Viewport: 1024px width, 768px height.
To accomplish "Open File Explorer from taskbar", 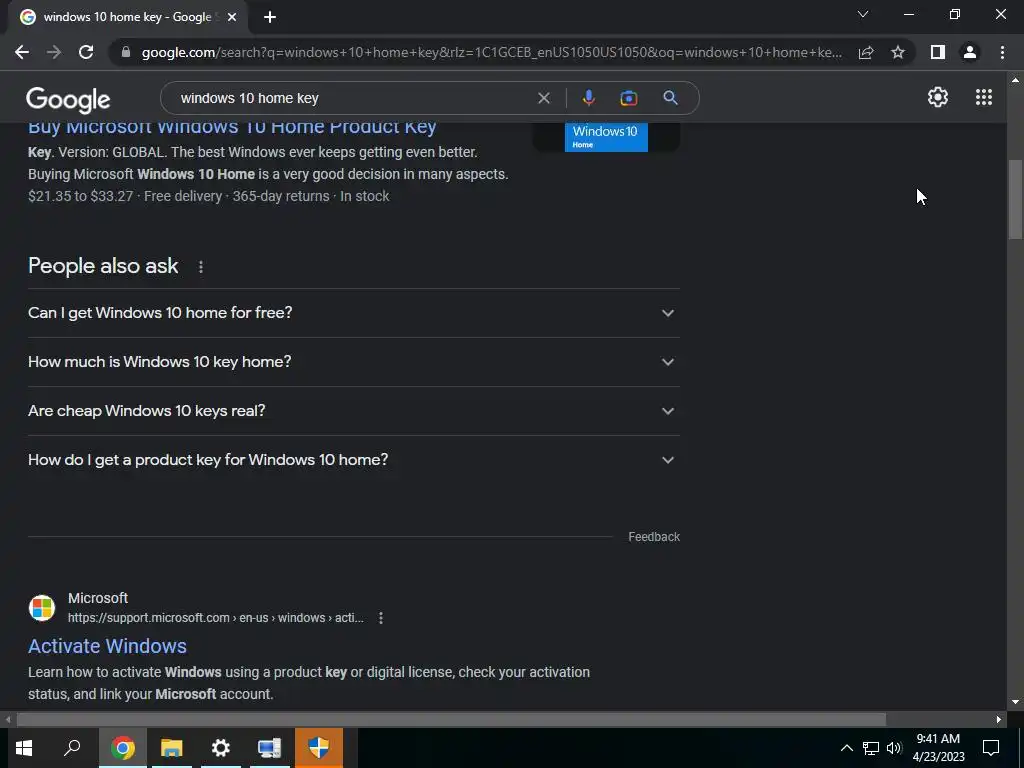I will [172, 748].
